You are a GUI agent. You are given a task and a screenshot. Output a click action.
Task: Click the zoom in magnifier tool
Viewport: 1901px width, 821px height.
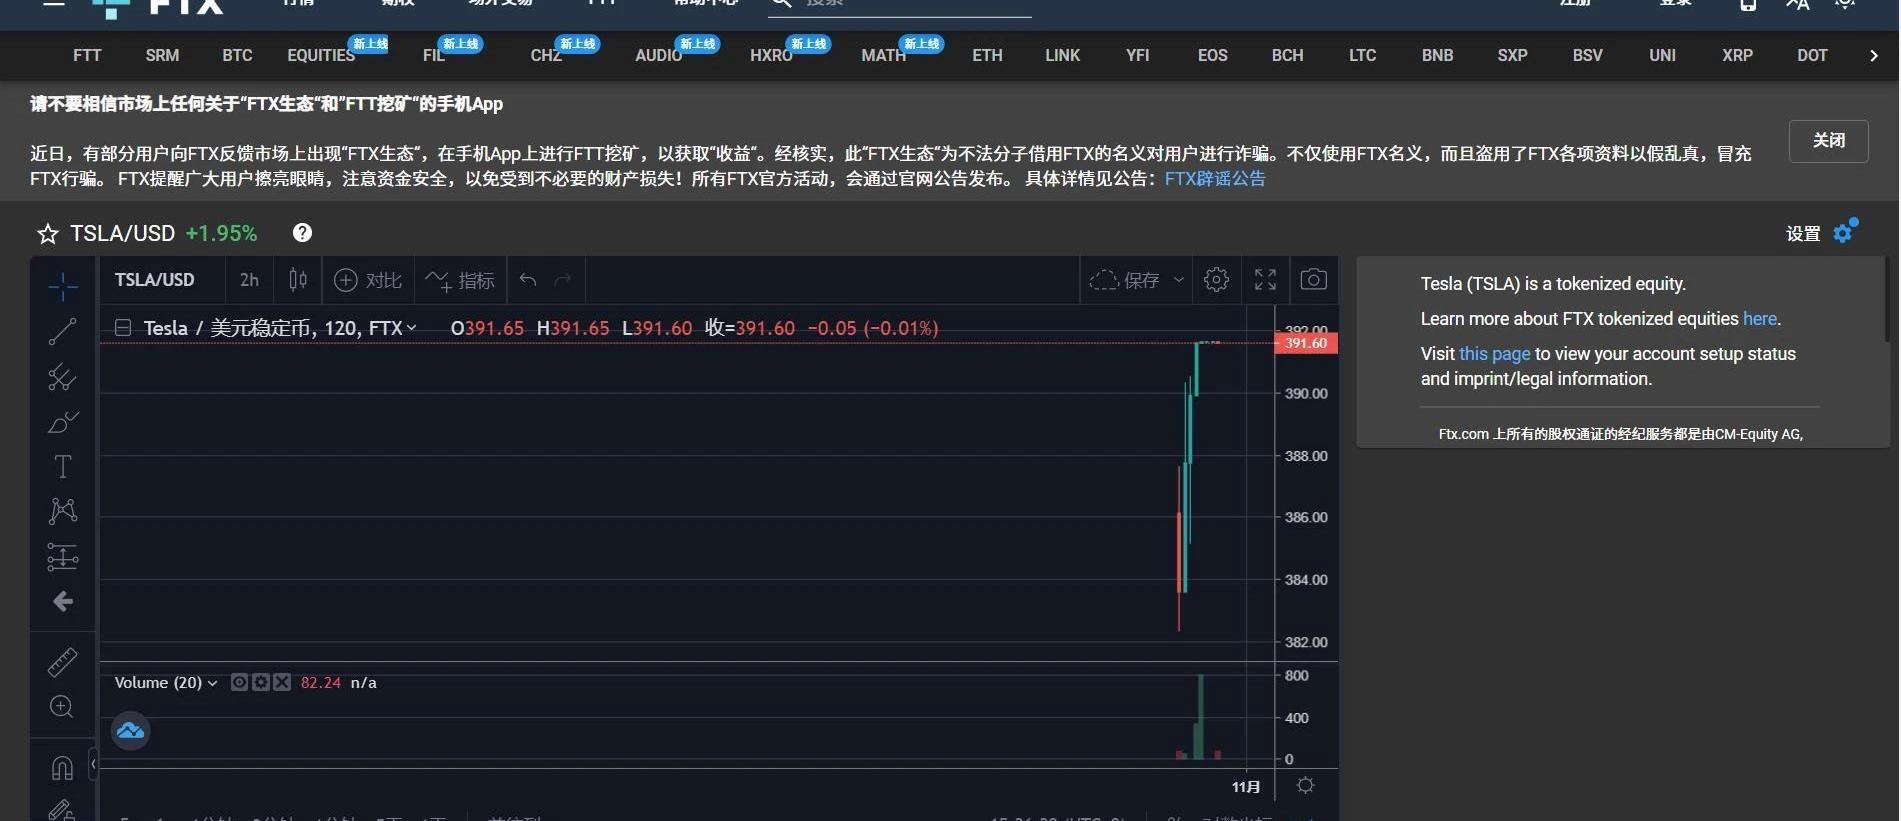click(x=62, y=707)
